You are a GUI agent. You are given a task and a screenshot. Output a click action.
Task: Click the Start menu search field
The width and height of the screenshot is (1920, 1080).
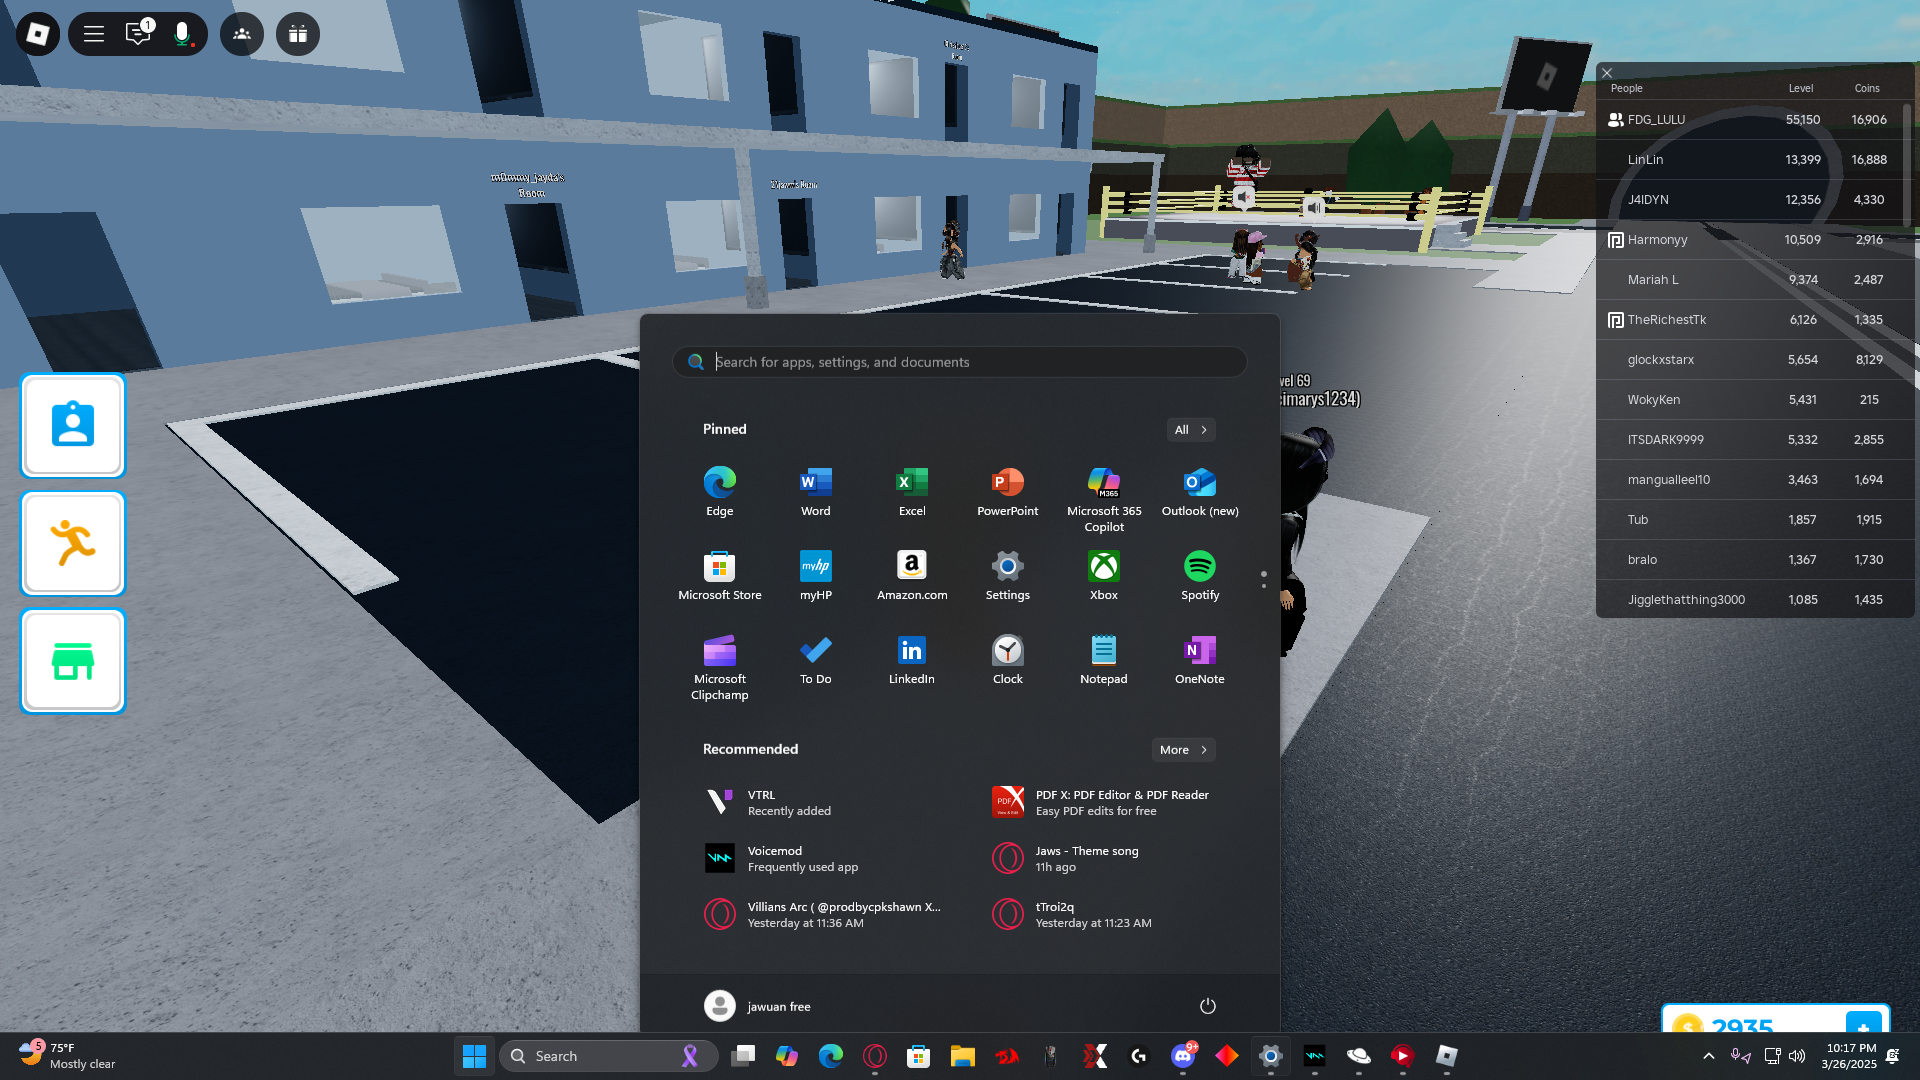[x=960, y=362]
